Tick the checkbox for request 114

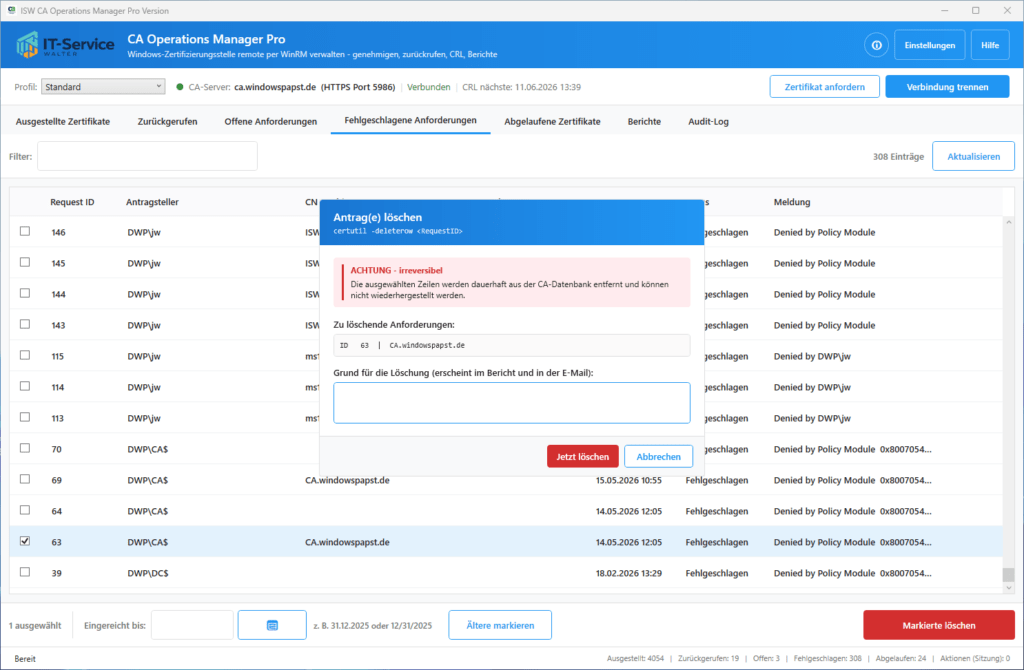[x=25, y=386]
